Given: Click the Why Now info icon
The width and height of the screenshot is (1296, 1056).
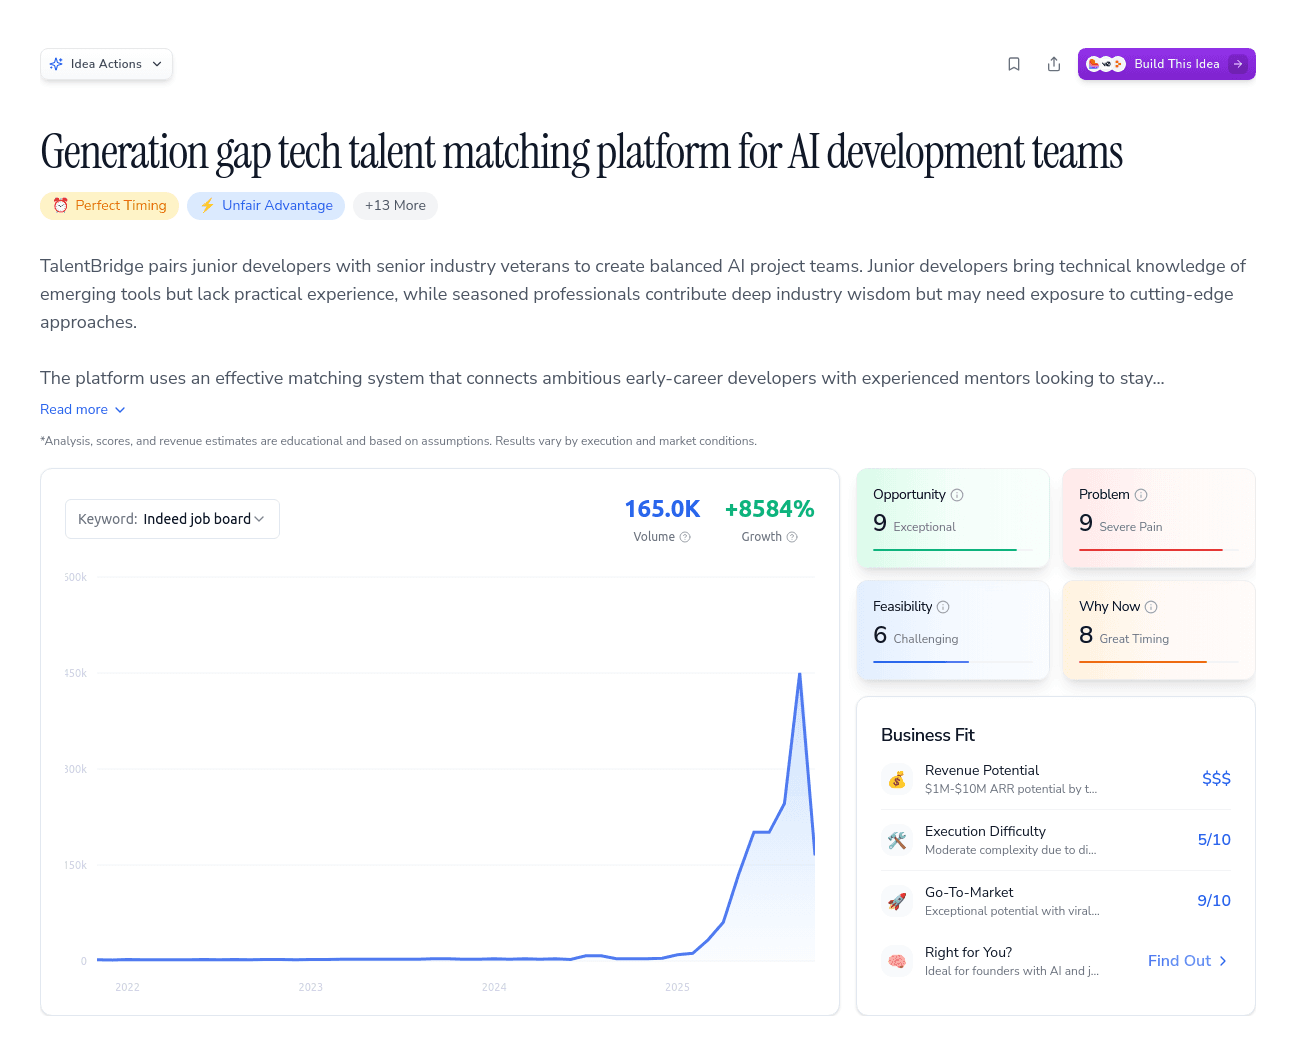Looking at the screenshot, I should coord(1151,606).
